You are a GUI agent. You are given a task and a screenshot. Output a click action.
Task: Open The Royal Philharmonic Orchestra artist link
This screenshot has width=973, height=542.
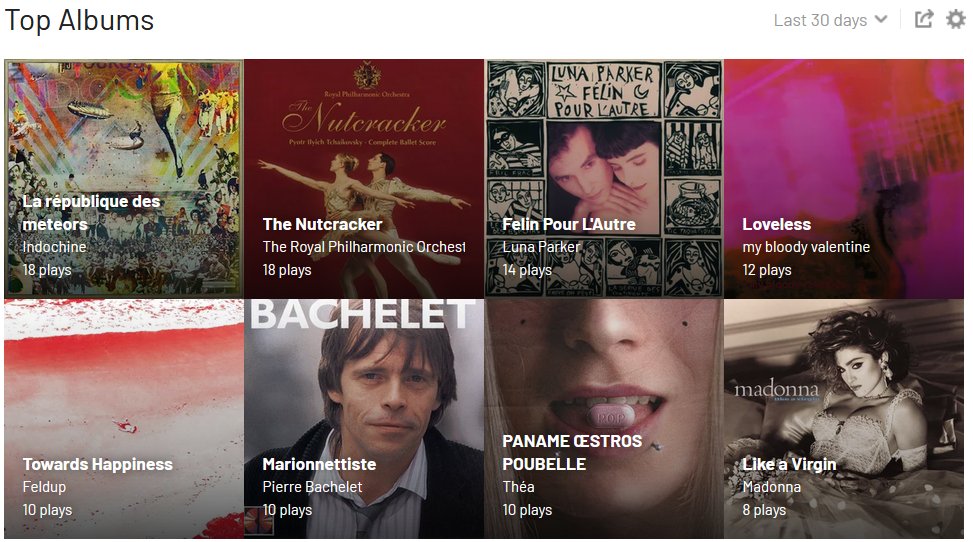click(364, 247)
